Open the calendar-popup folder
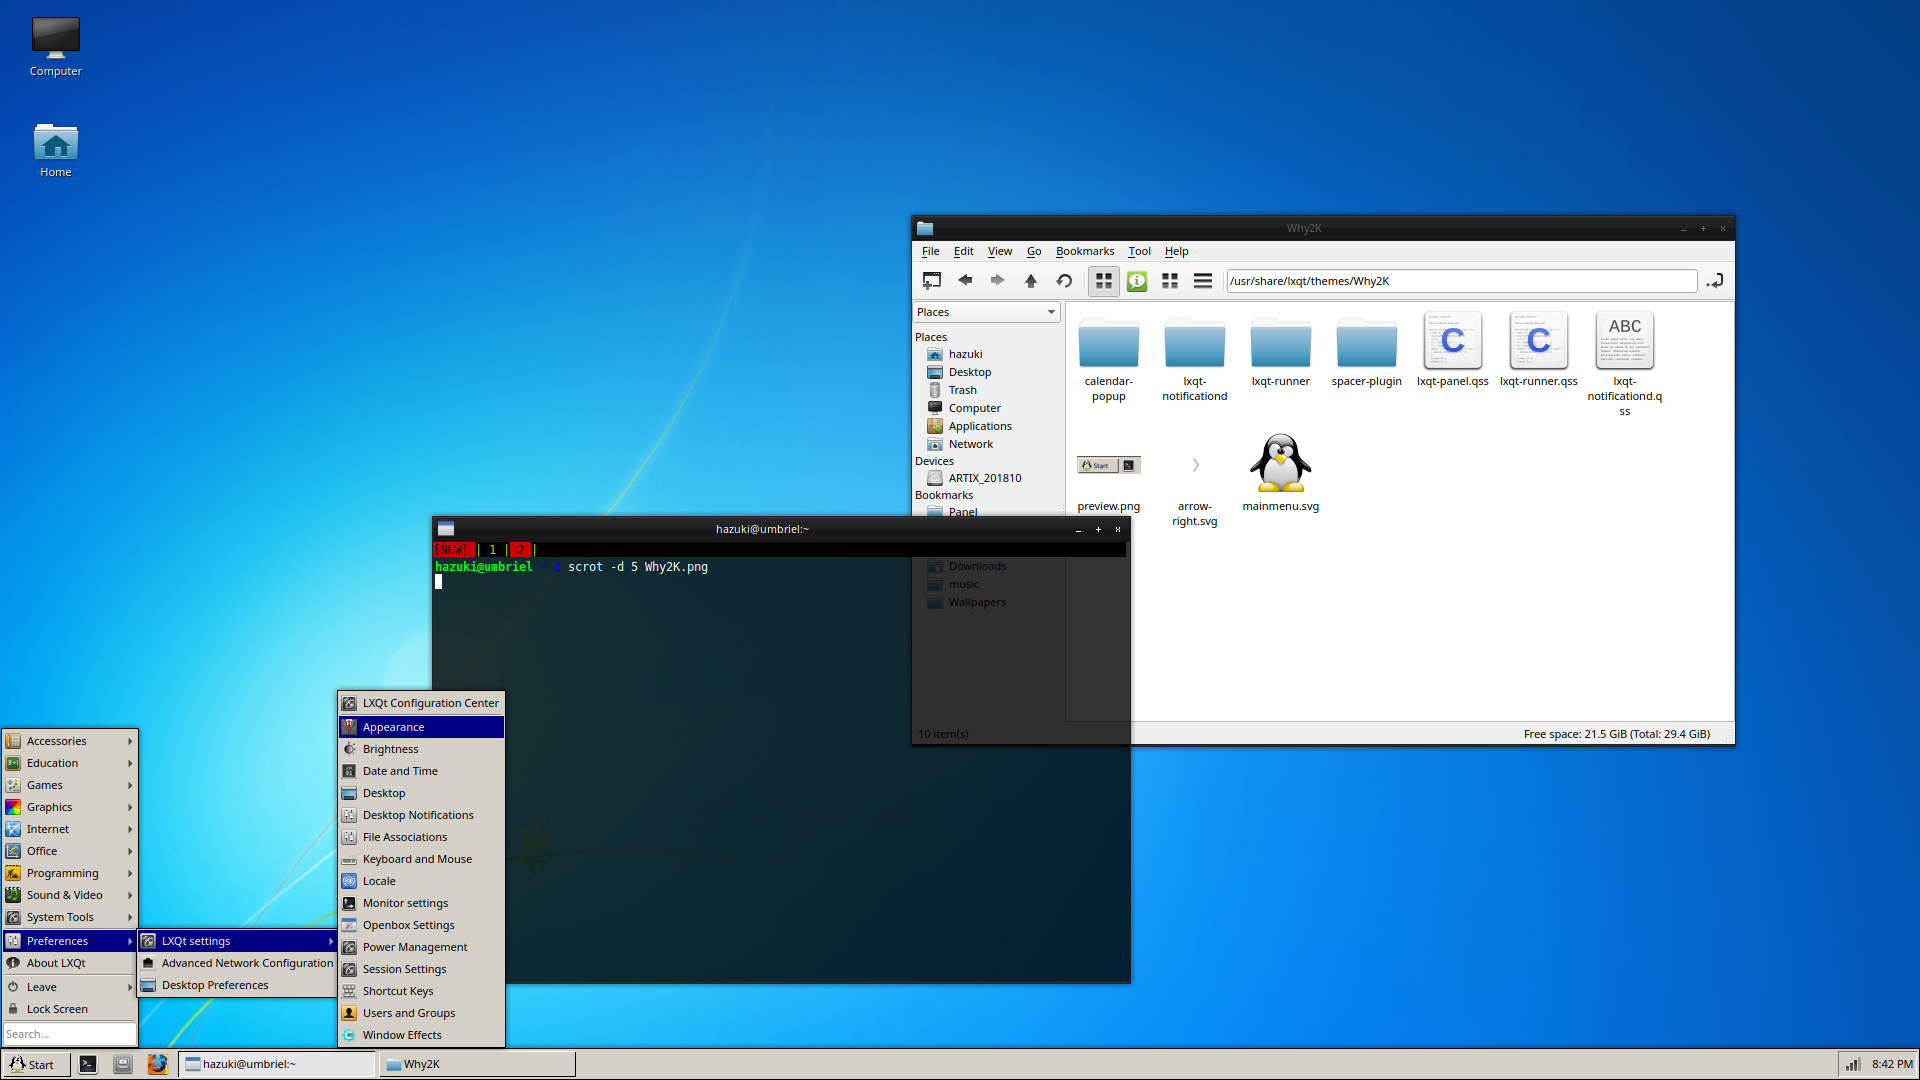Viewport: 1920px width, 1080px height. (x=1109, y=360)
